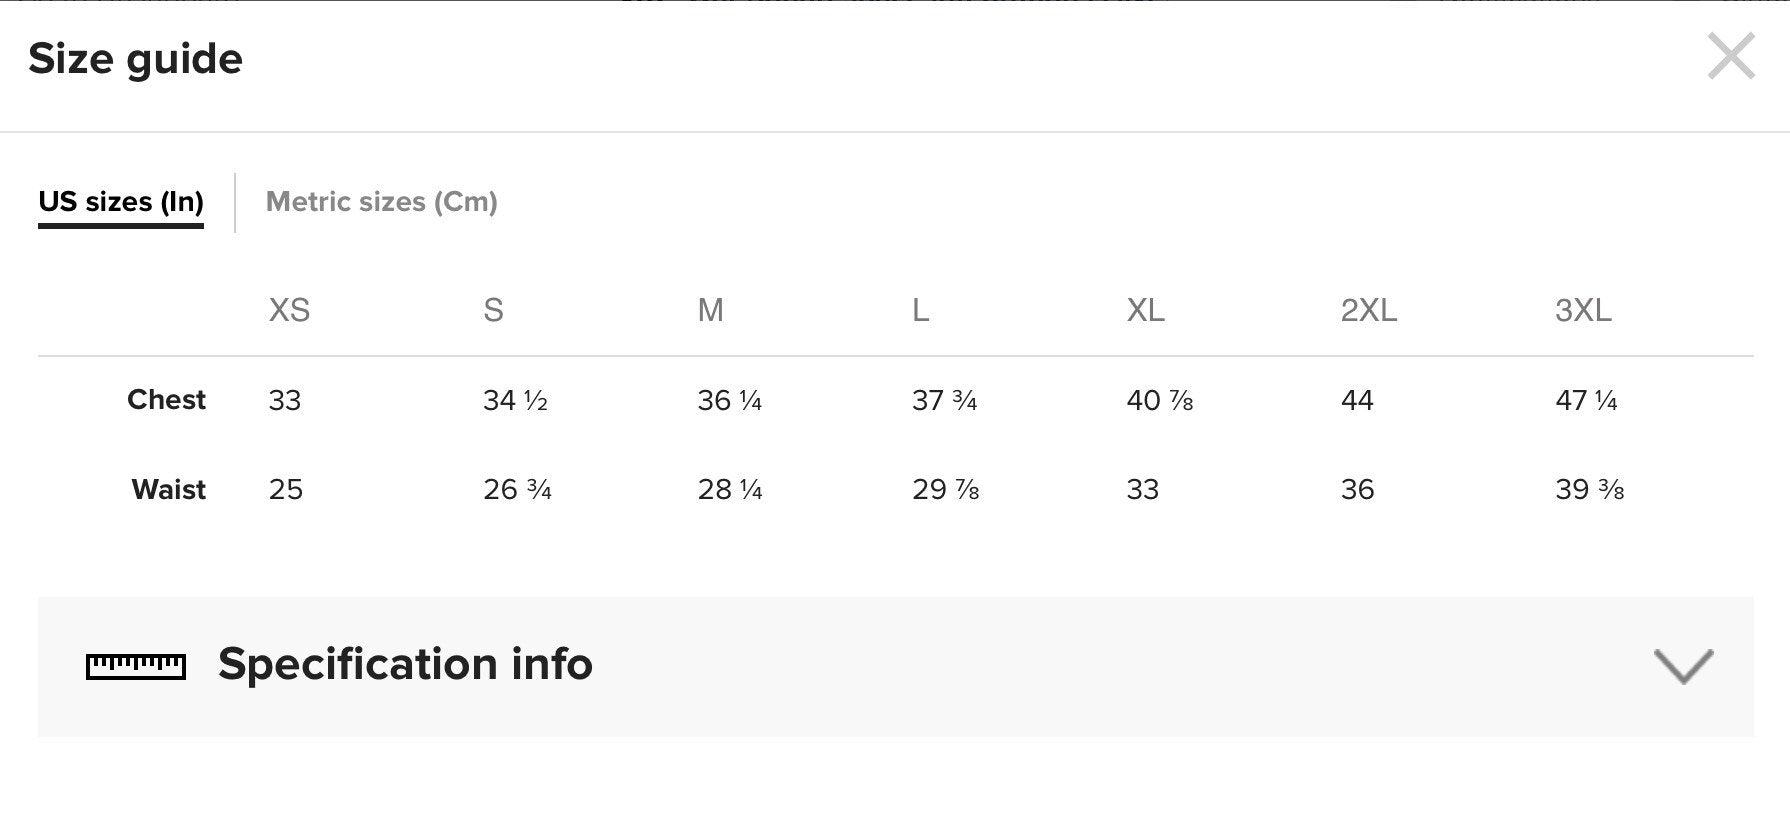Click the Chest row label
The width and height of the screenshot is (1790, 829).
[166, 400]
